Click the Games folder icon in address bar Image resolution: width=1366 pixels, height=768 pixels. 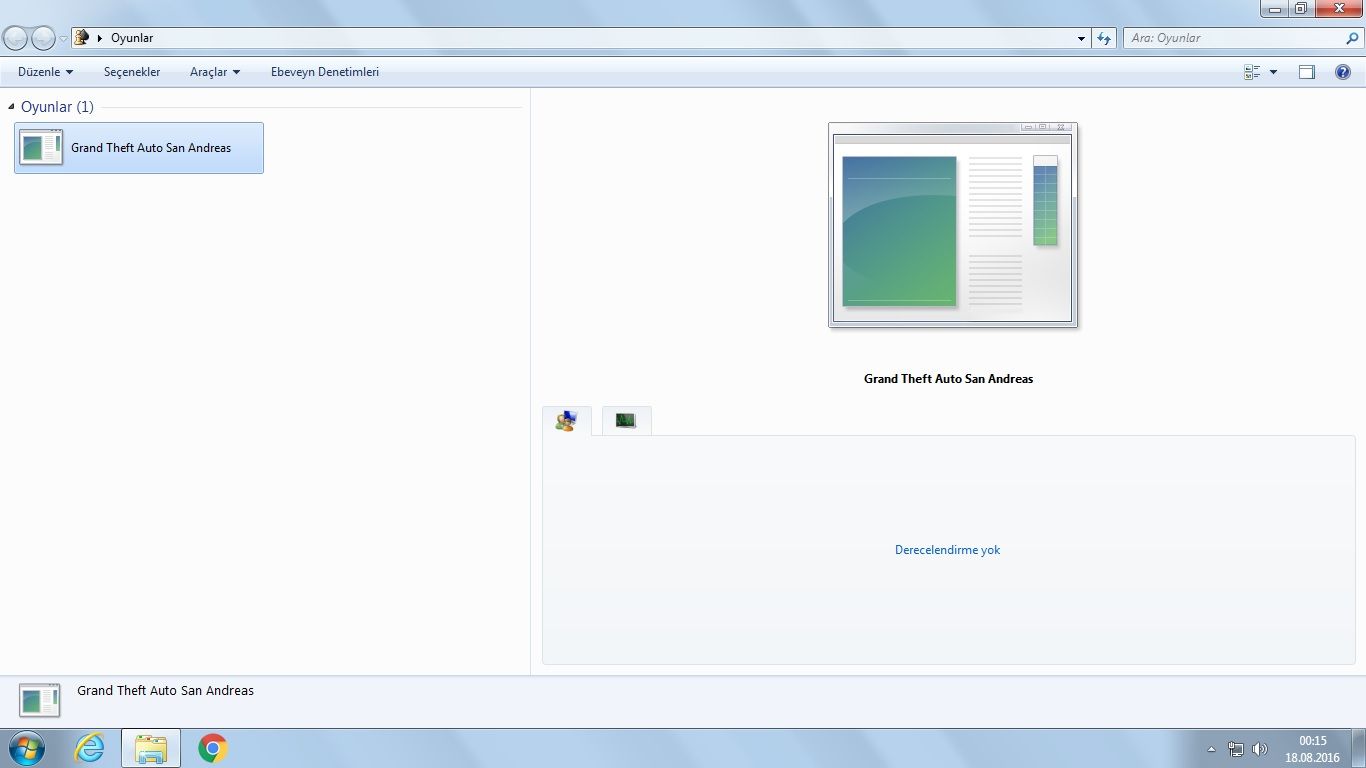click(82, 38)
